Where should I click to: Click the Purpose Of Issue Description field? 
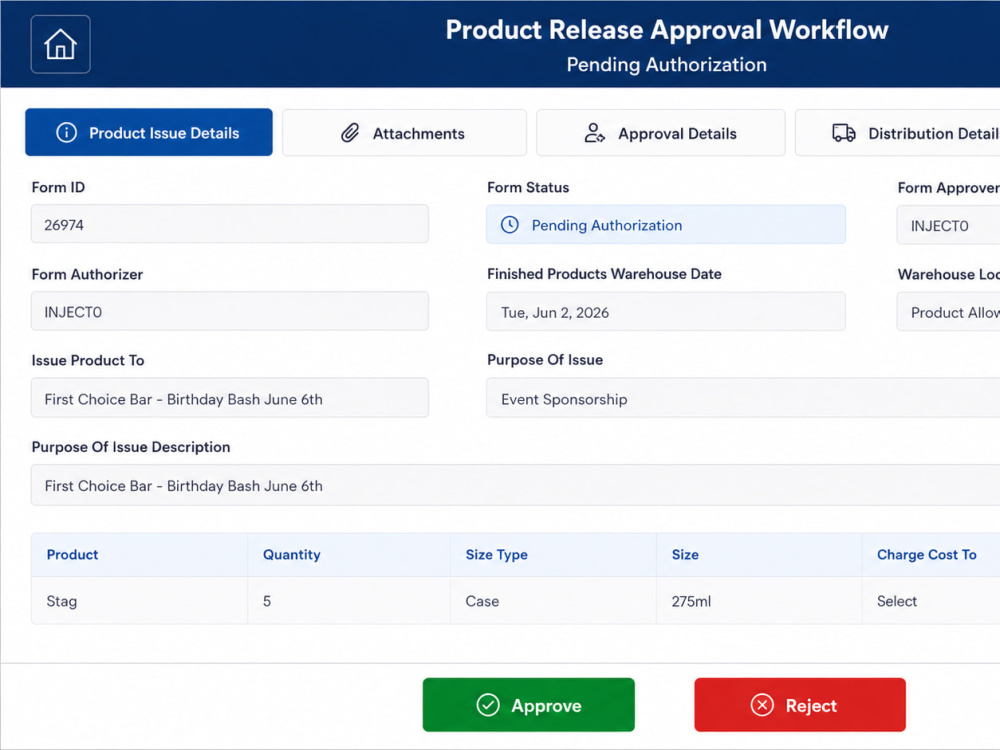(x=515, y=485)
